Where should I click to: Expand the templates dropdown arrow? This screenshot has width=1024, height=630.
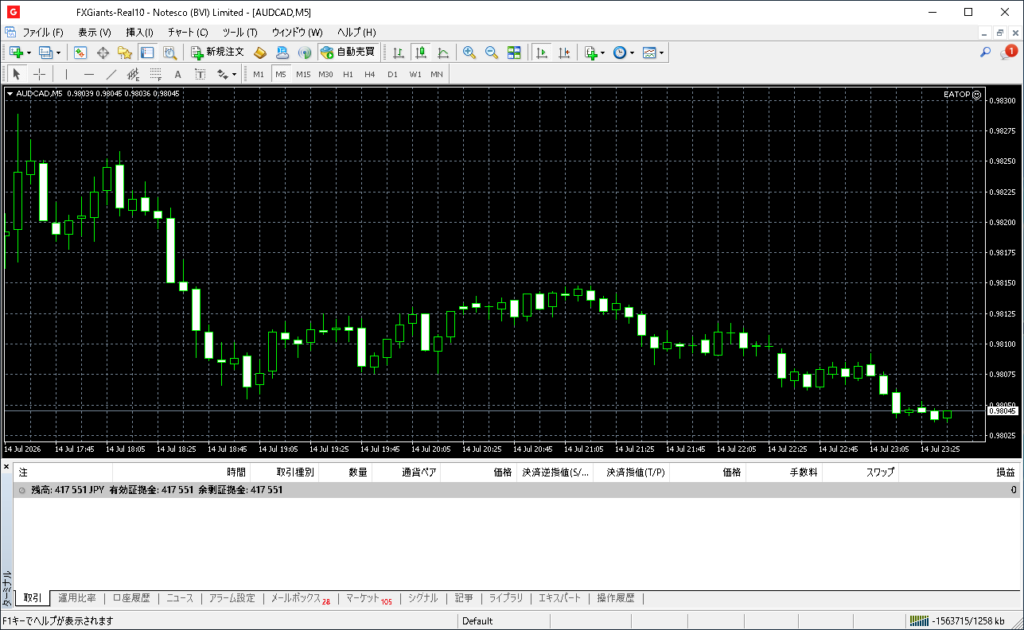[x=662, y=53]
